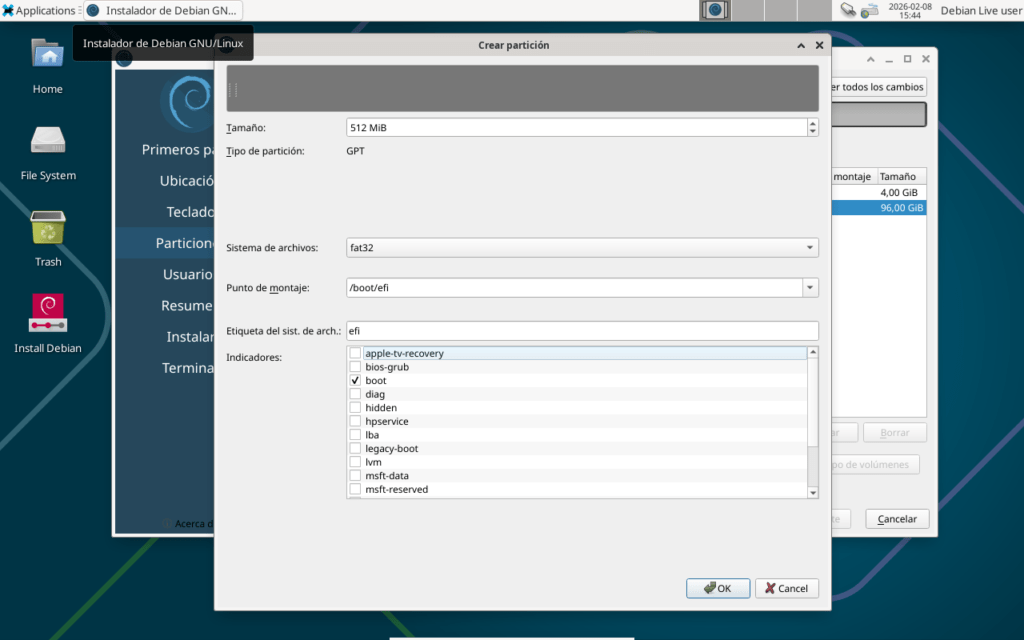Enable the bios-grub flag checkbox

click(x=355, y=367)
